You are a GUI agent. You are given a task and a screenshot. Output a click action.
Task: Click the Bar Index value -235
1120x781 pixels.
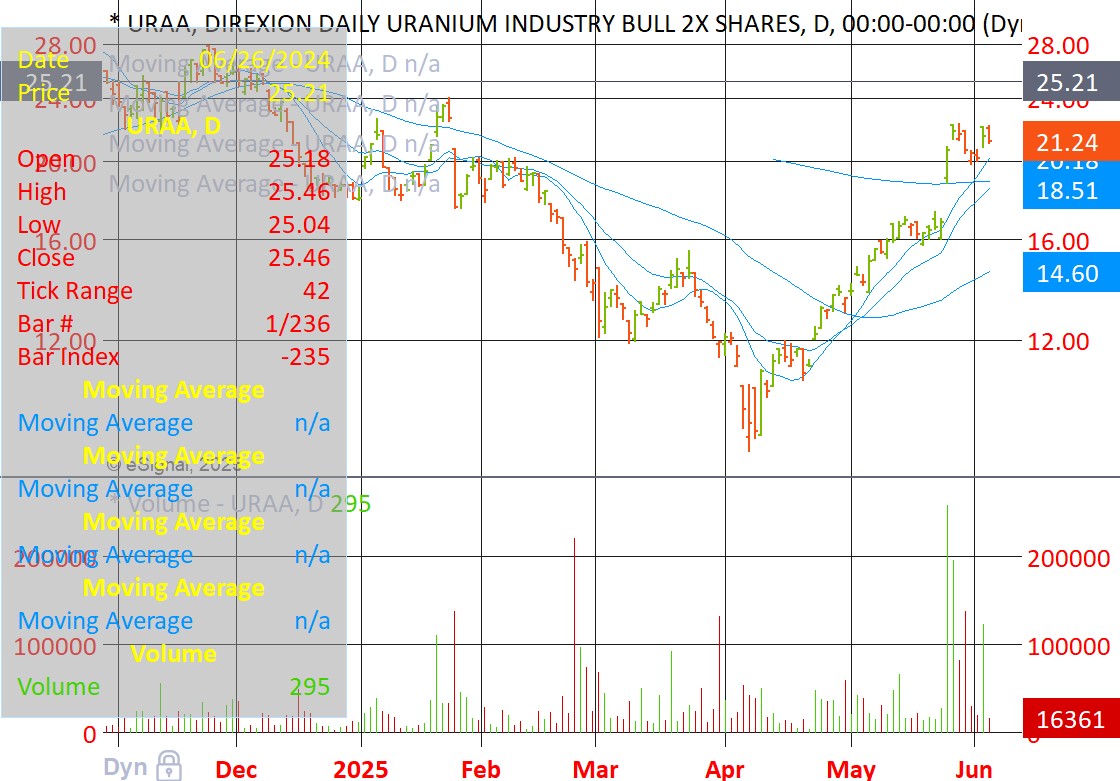tap(306, 357)
